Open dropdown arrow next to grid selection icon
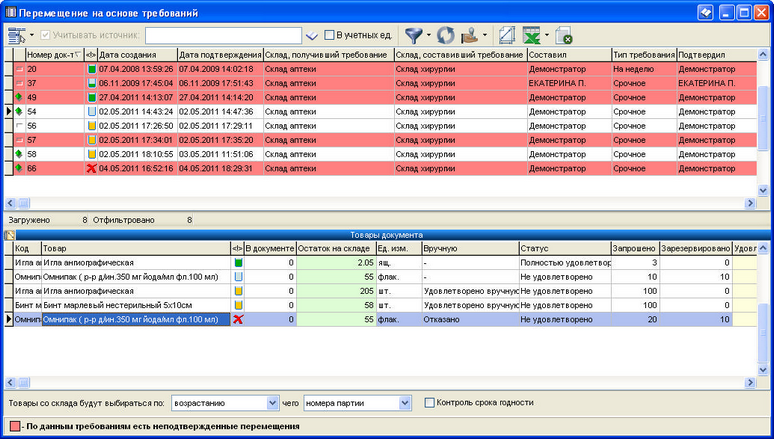Screen dimensions: 774x439 coord(32,35)
